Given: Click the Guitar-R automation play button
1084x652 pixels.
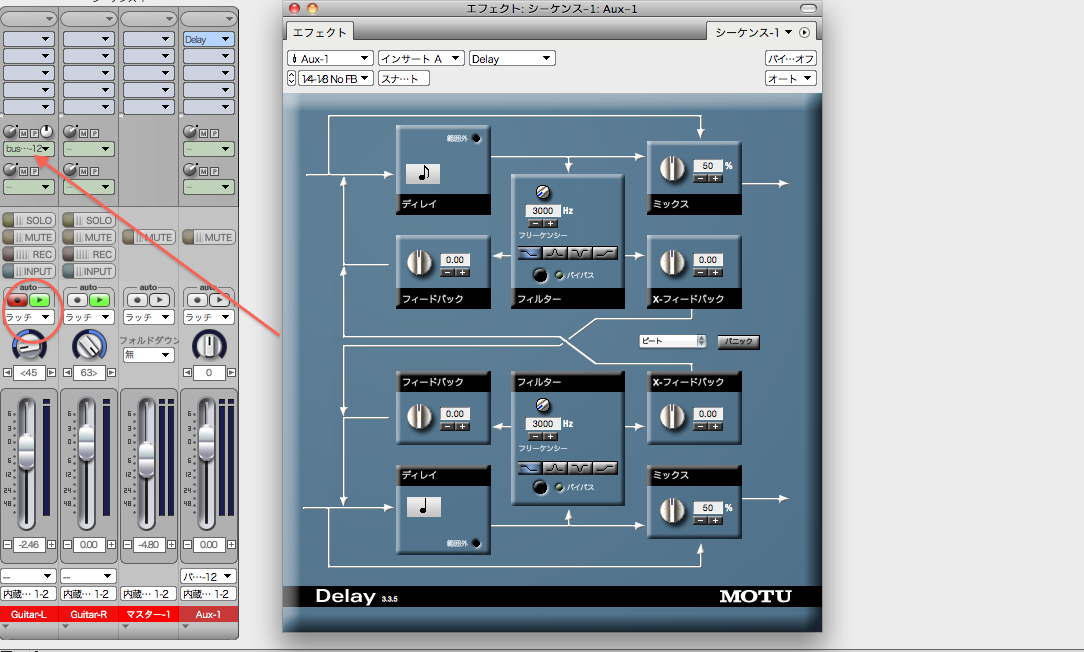Looking at the screenshot, I should tap(100, 300).
